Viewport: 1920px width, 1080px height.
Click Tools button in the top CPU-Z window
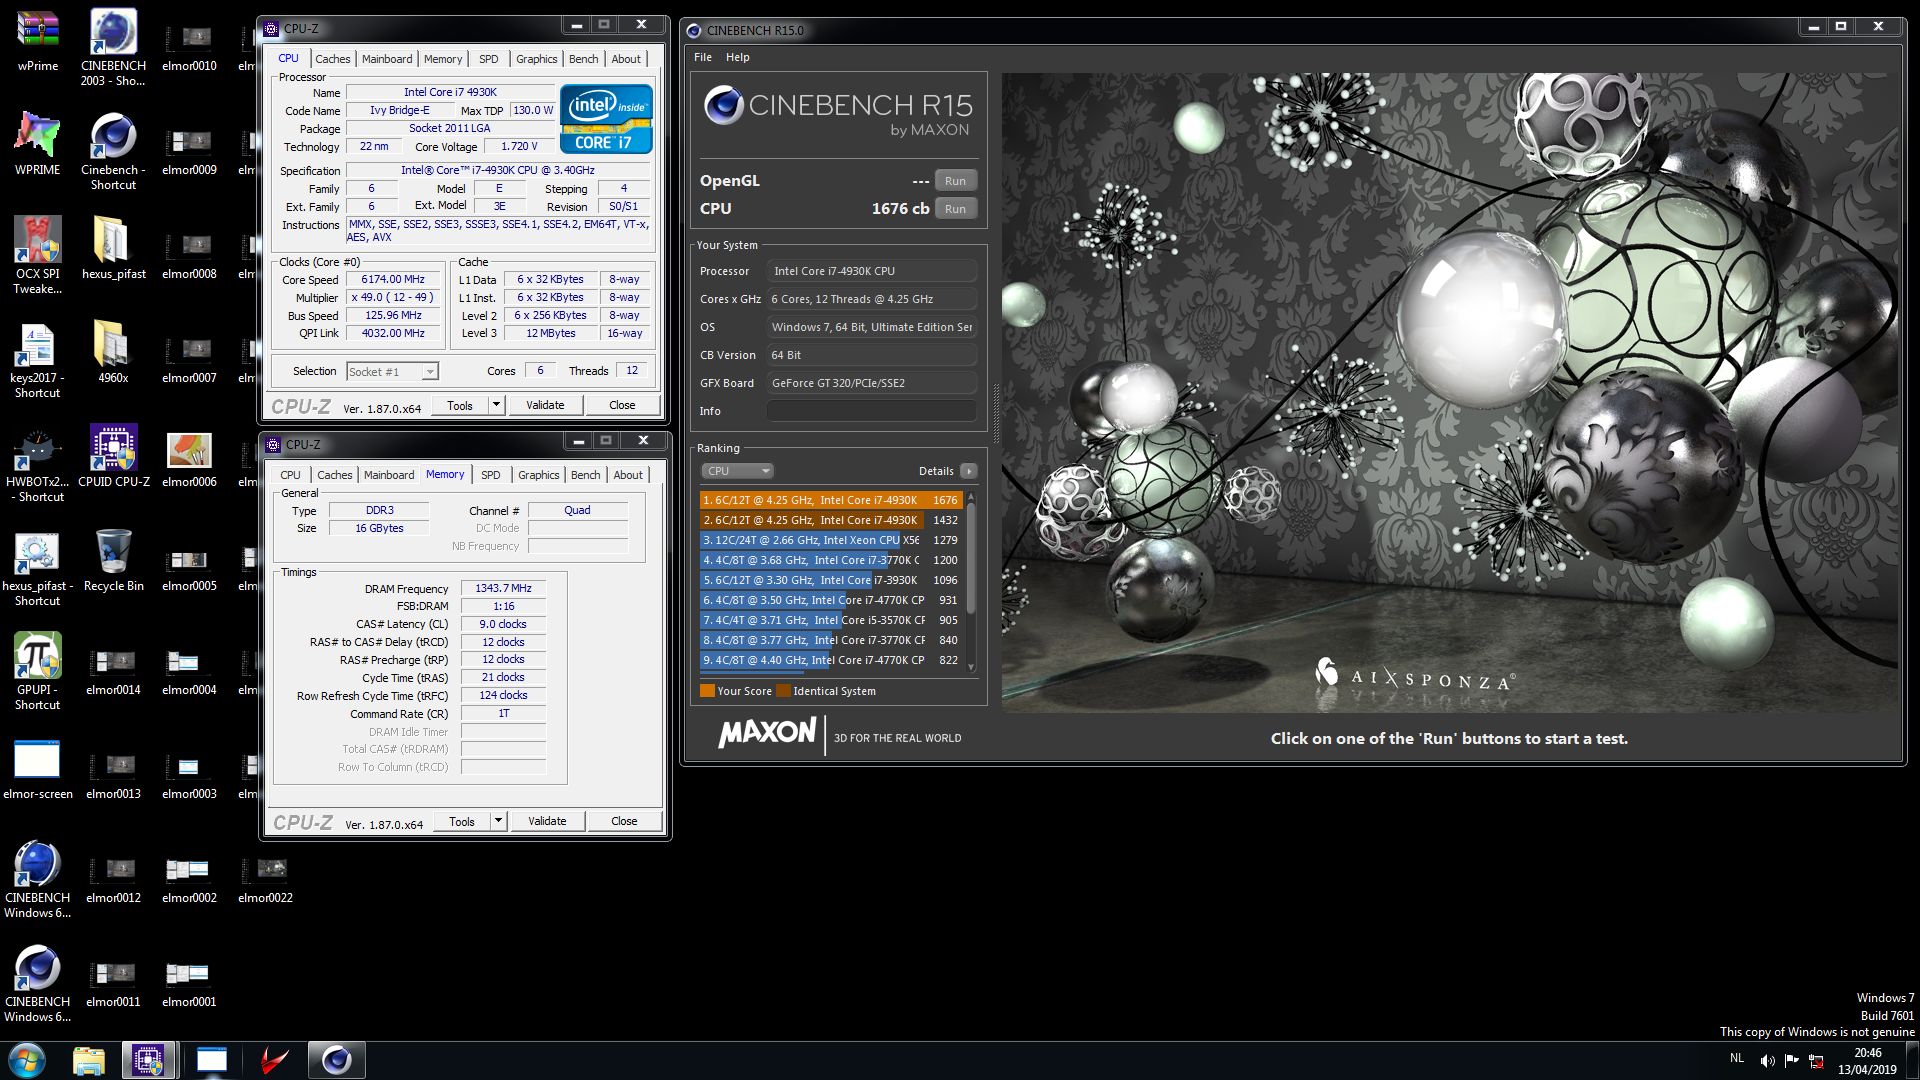tap(460, 405)
